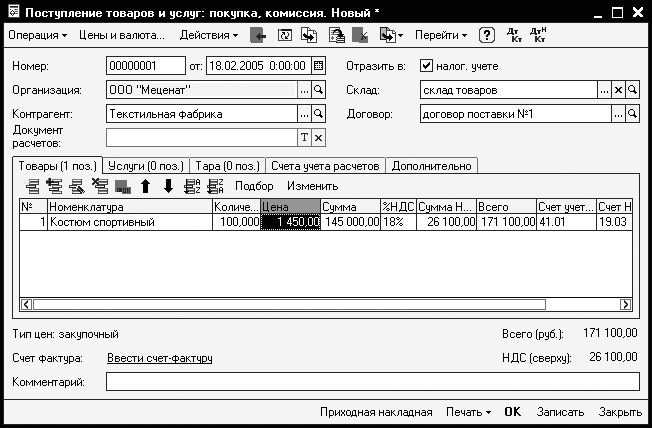
Task: Click the quantity cell 100,000
Action: [237, 222]
